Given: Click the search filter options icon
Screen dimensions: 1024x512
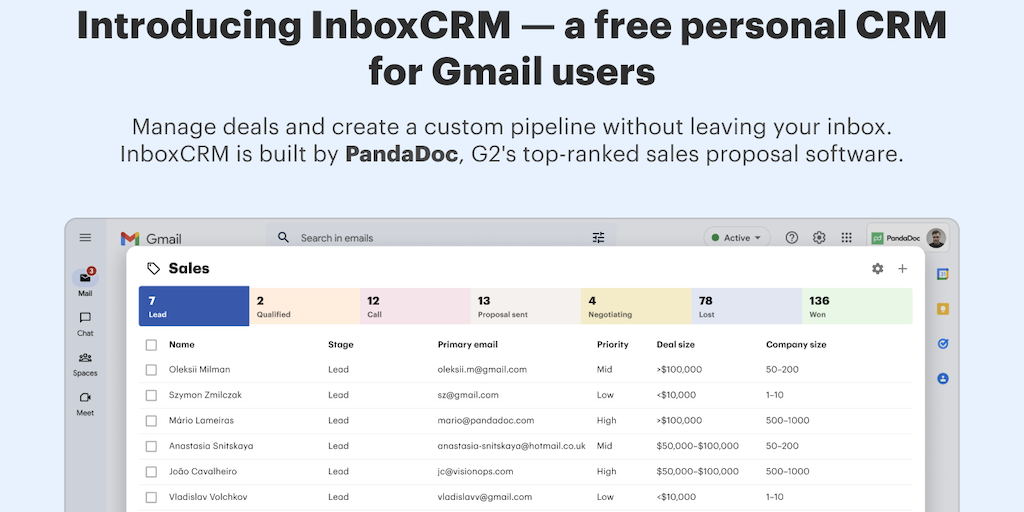Looking at the screenshot, I should [x=598, y=238].
